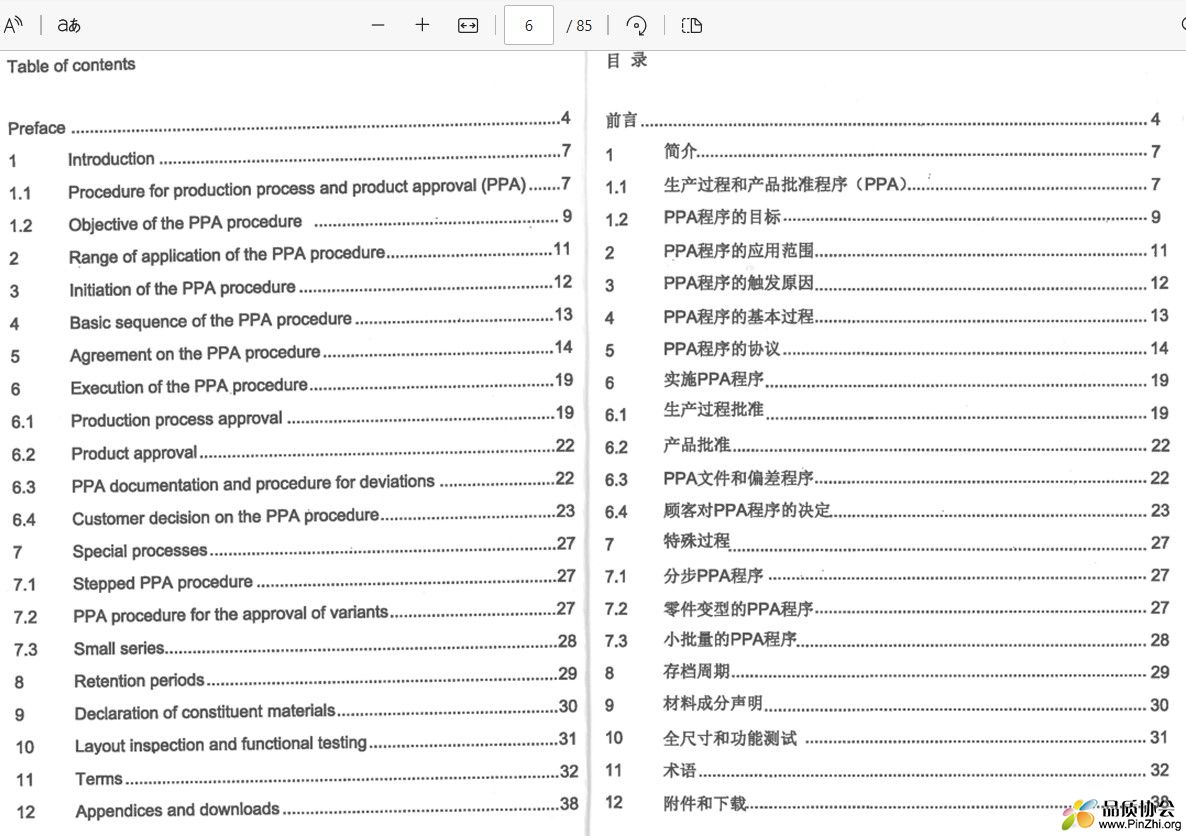Select 'Appendices and downloads' entry

[178, 810]
